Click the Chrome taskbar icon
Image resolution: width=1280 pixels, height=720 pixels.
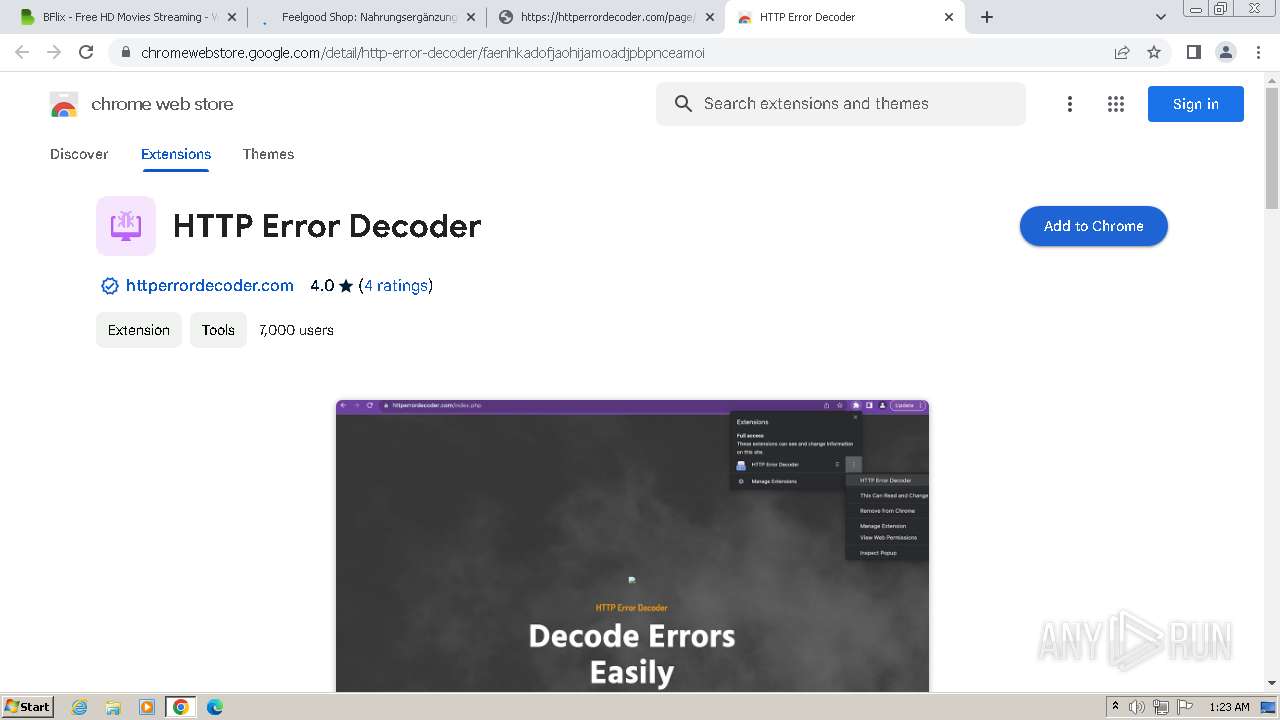point(181,707)
